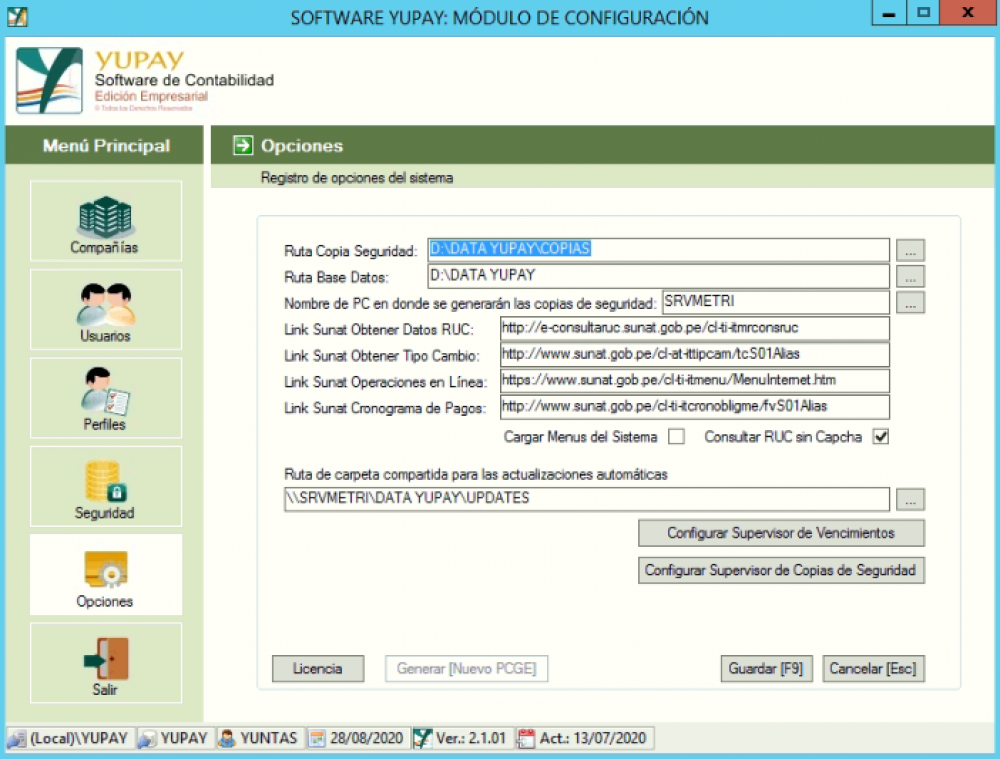The height and width of the screenshot is (759, 1000).
Task: Enable the Cargar Menus del Sistema checkbox
Action: pos(677,437)
